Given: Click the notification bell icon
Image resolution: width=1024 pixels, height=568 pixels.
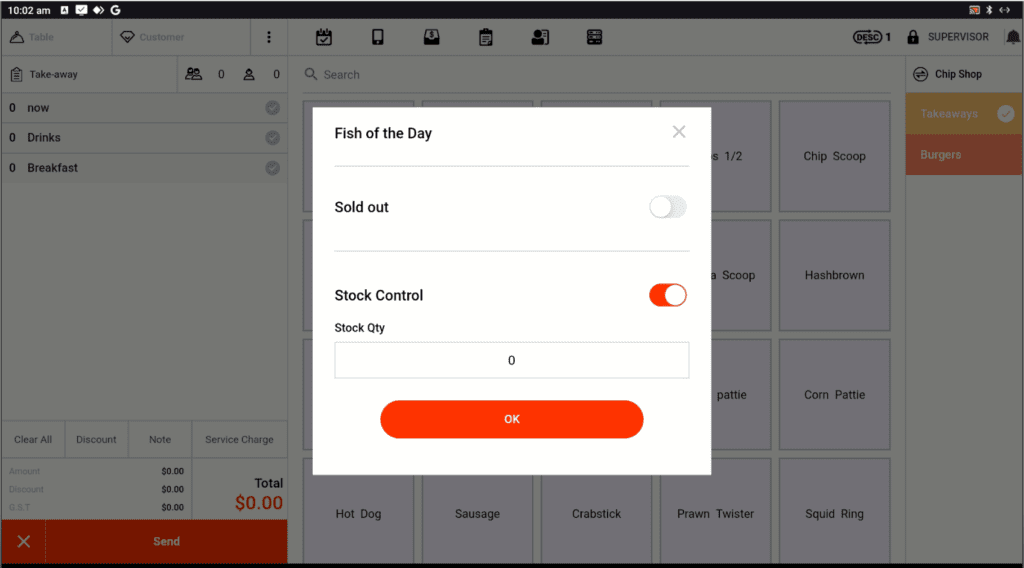Looking at the screenshot, I should tap(1013, 37).
